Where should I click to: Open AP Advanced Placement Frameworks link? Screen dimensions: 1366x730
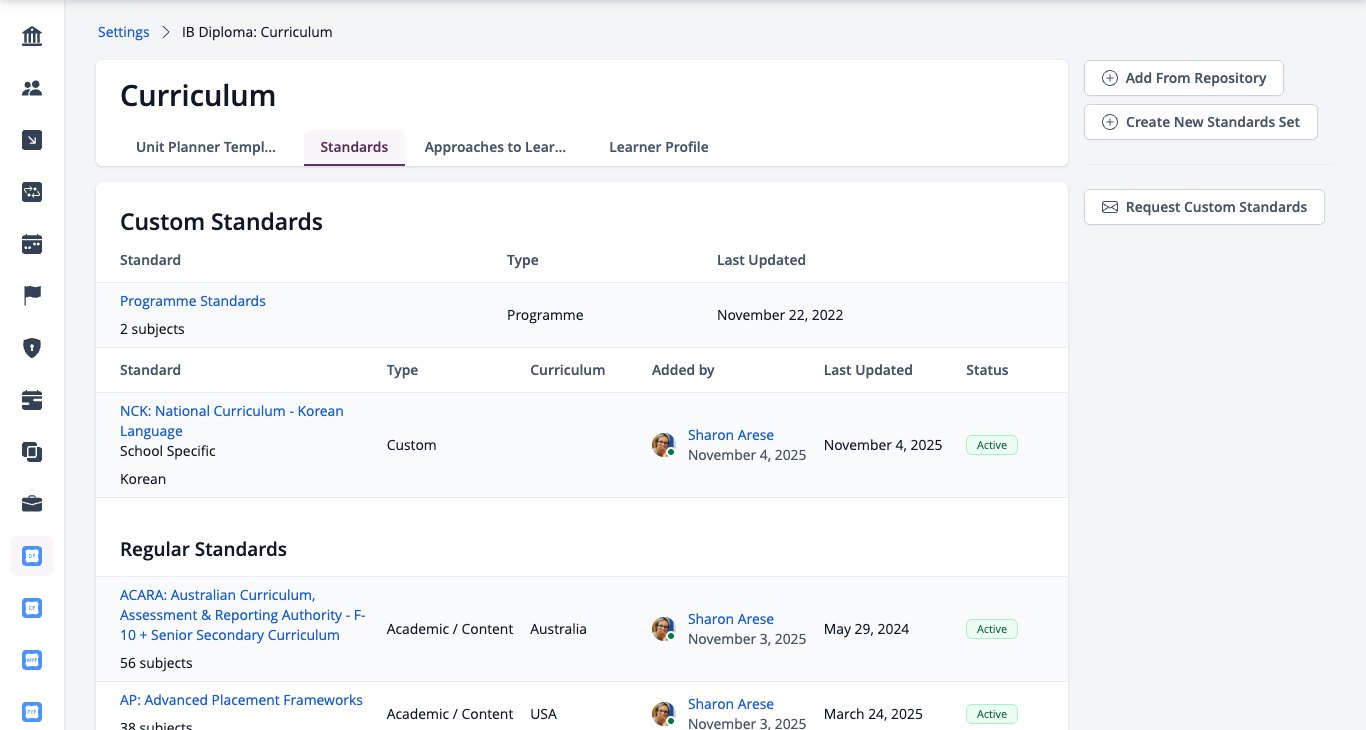coord(241,700)
